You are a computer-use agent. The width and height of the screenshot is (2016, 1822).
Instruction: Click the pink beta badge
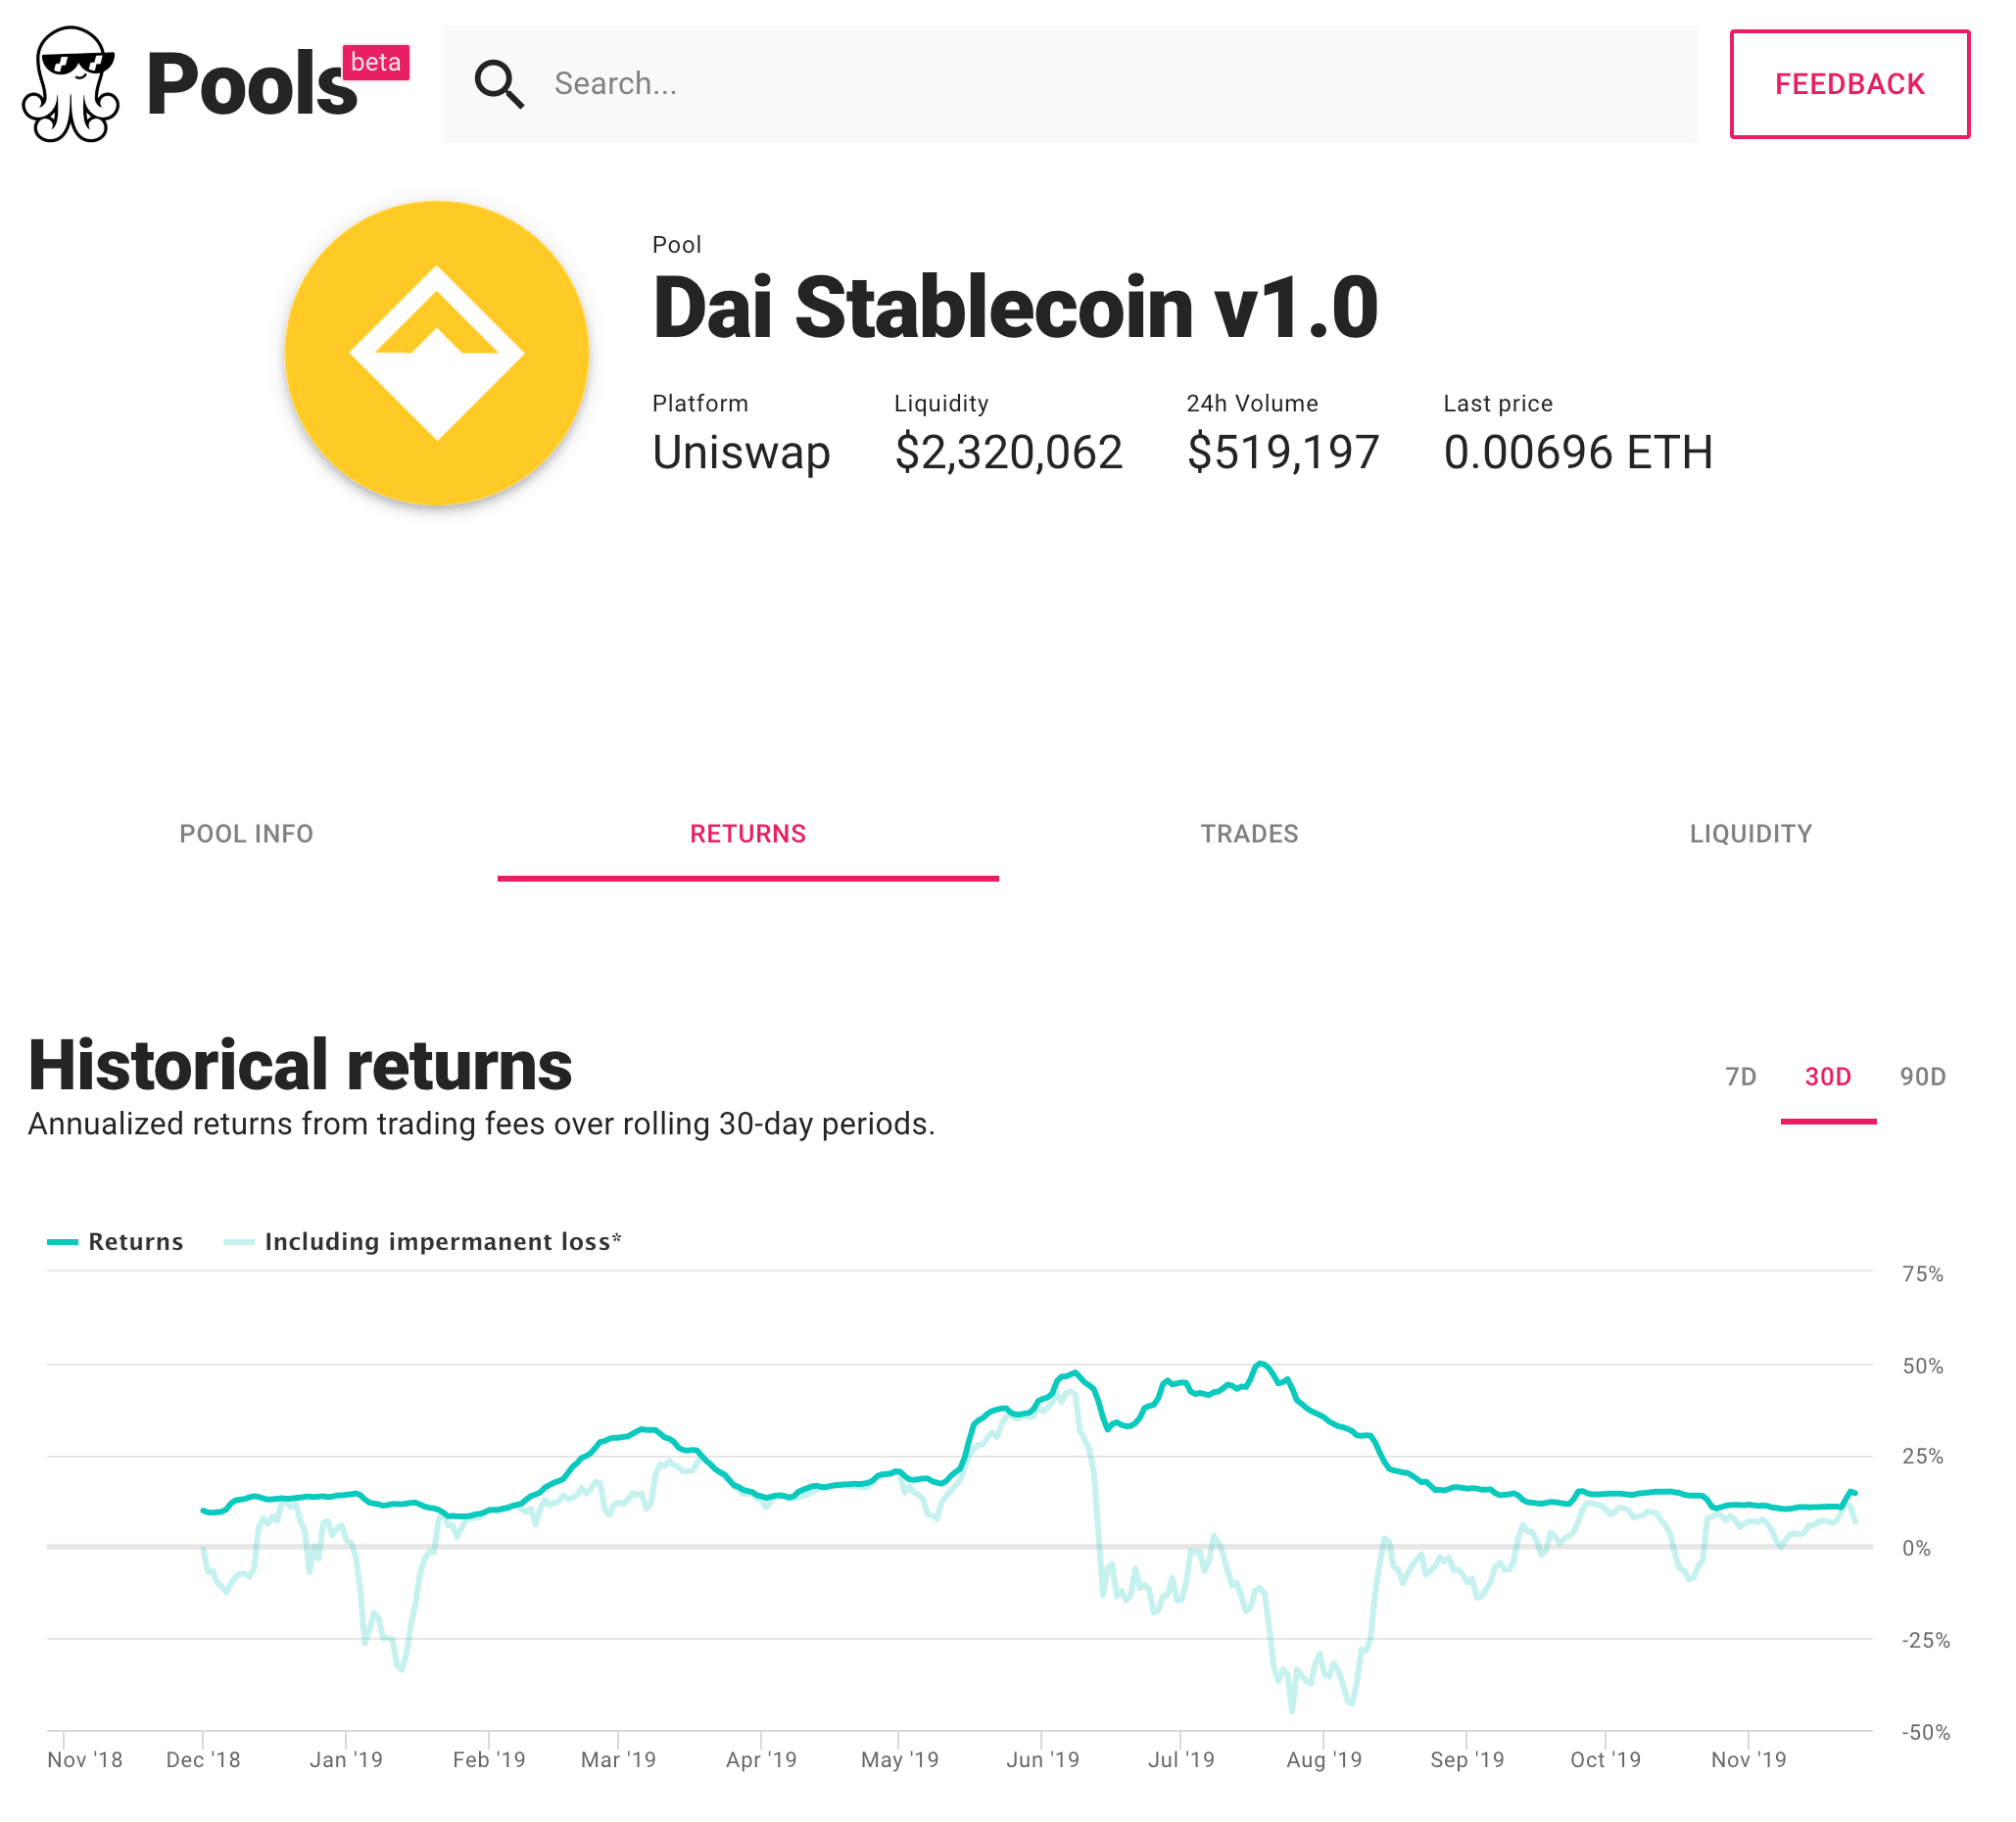376,62
